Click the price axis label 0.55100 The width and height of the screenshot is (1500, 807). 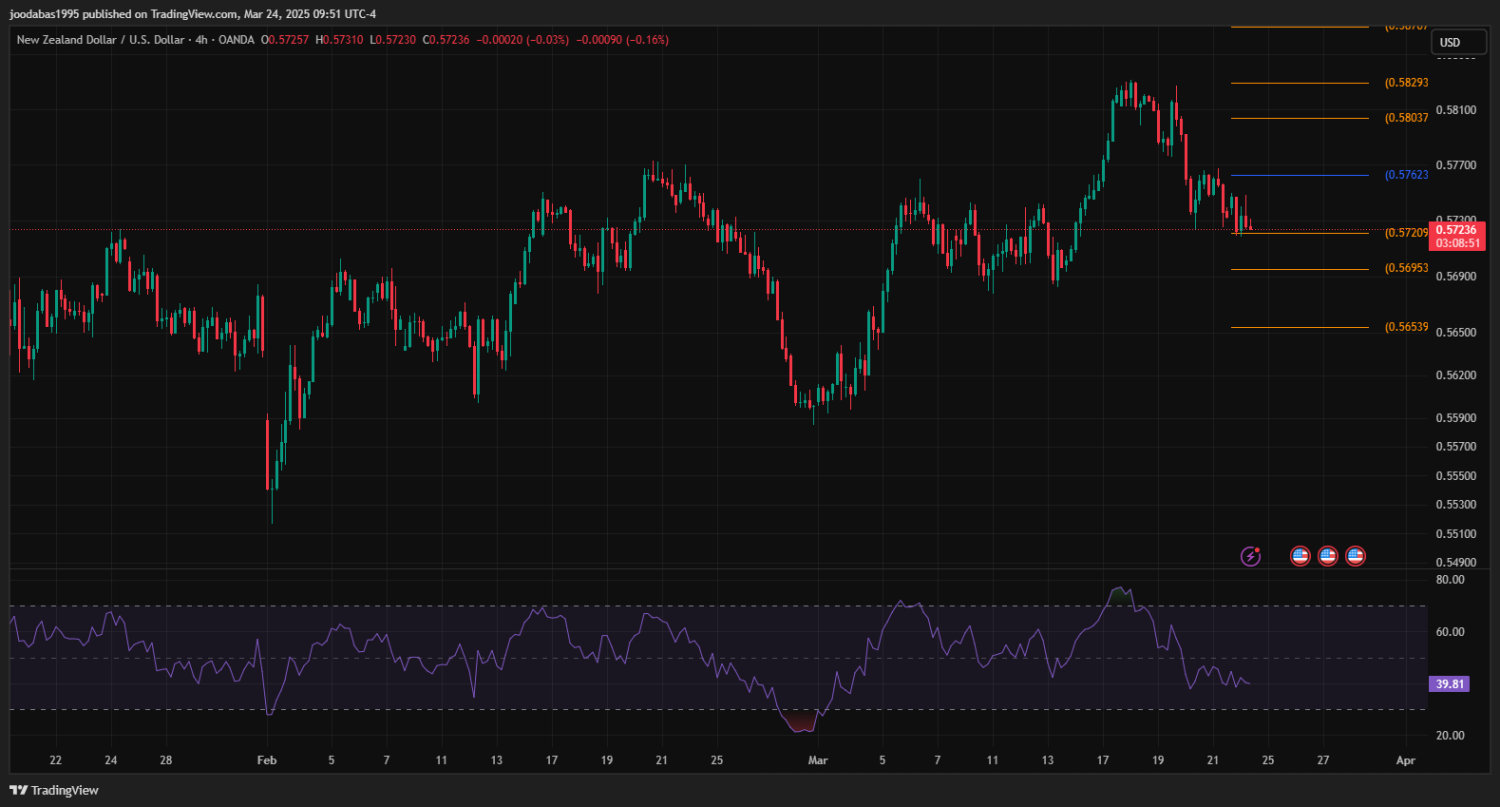1456,533
